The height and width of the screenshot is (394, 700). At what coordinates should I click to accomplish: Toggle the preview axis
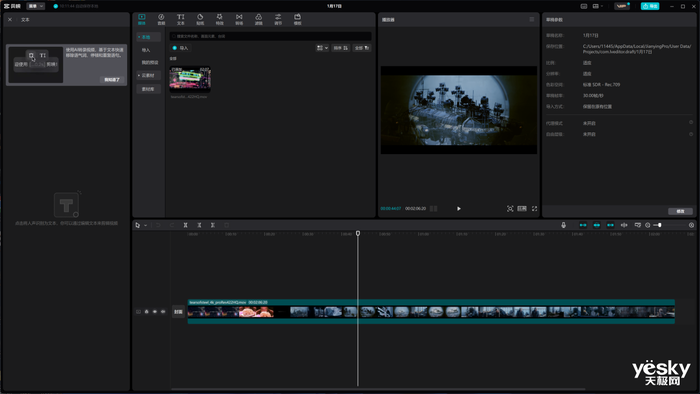(x=624, y=225)
